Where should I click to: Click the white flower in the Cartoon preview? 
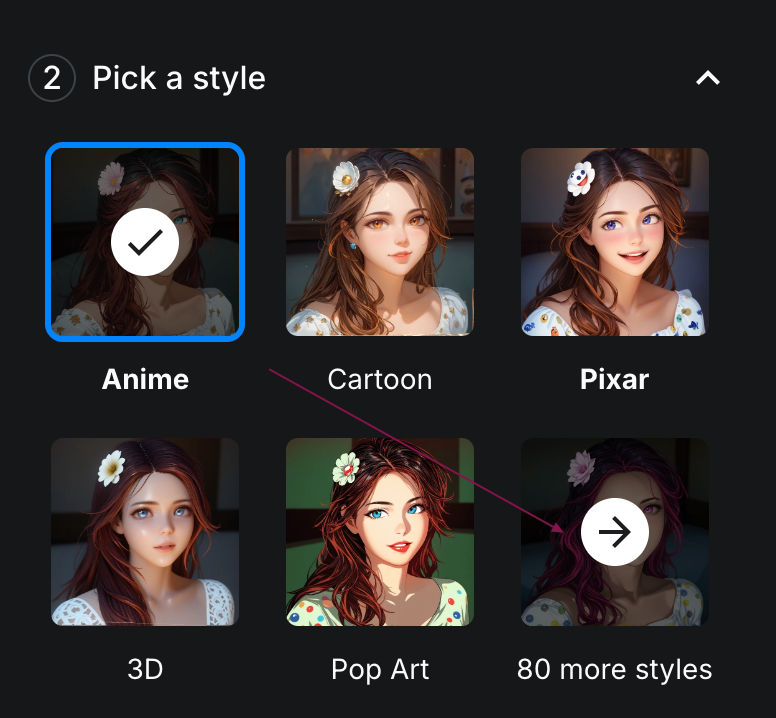[345, 178]
